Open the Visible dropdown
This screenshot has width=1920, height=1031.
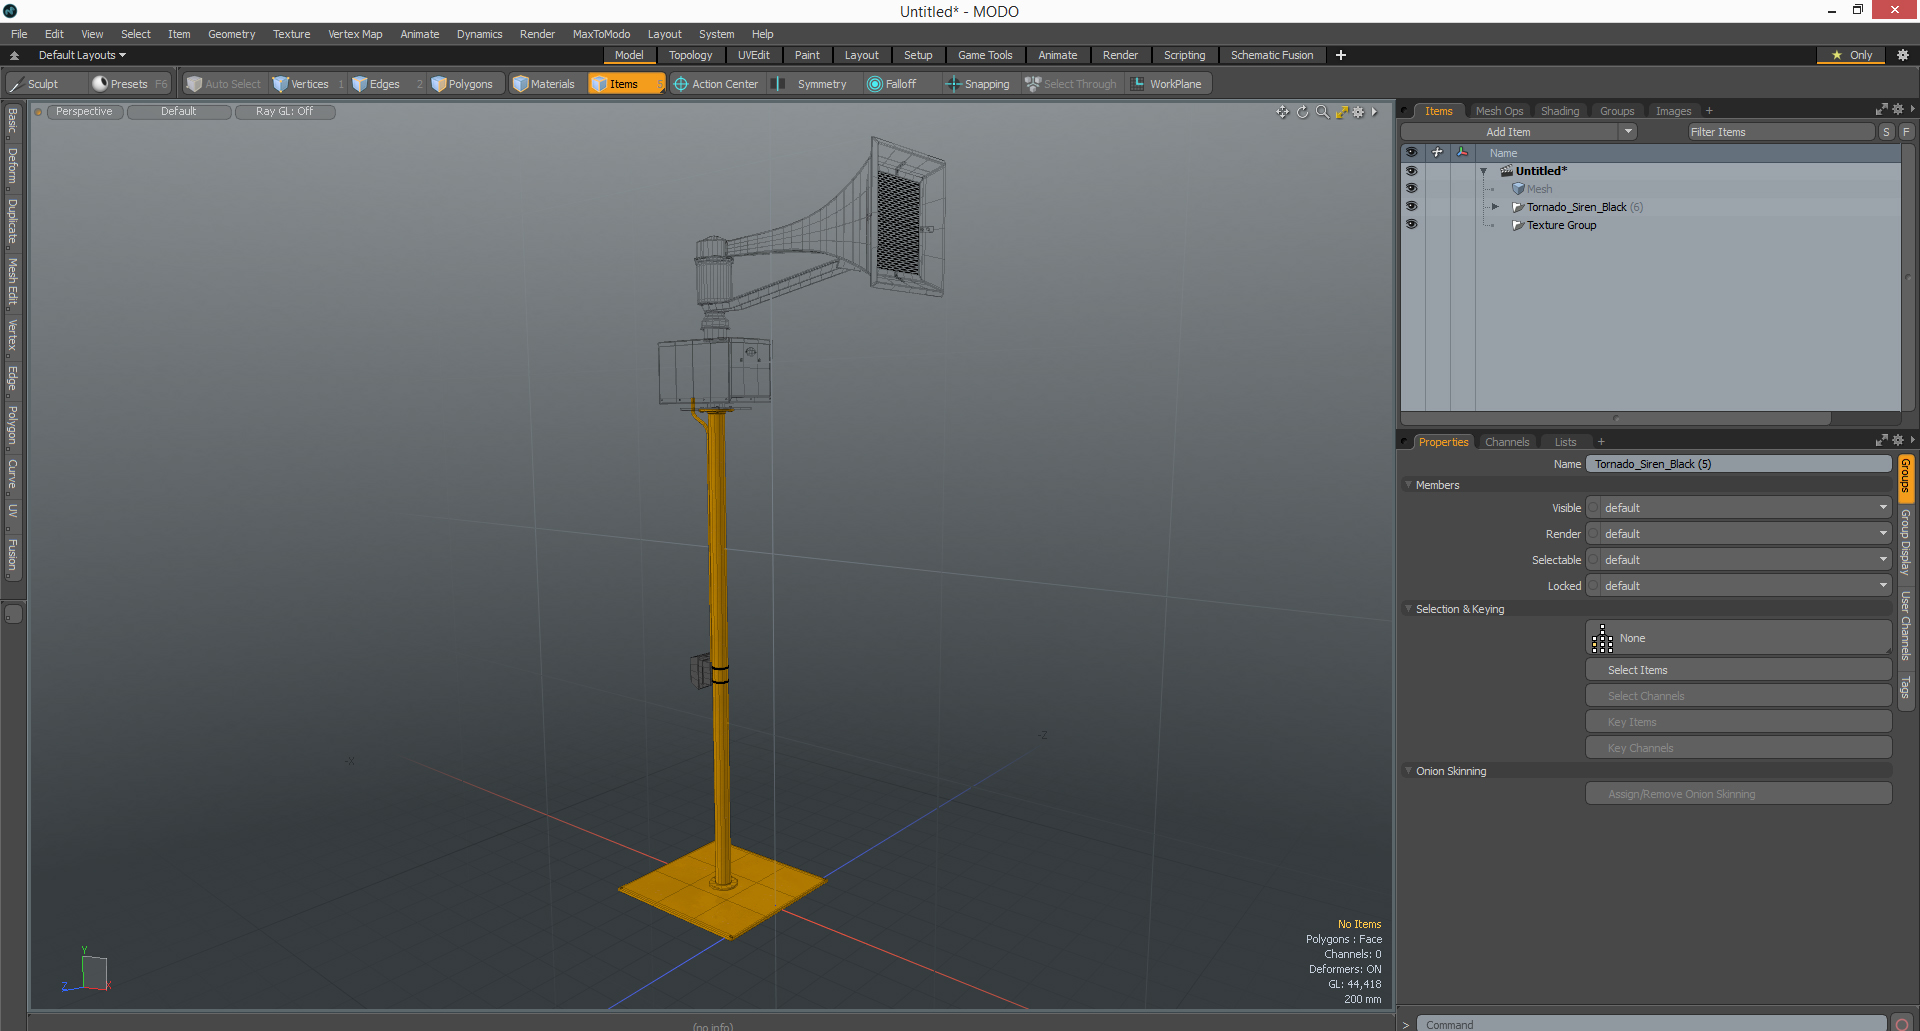click(1738, 508)
